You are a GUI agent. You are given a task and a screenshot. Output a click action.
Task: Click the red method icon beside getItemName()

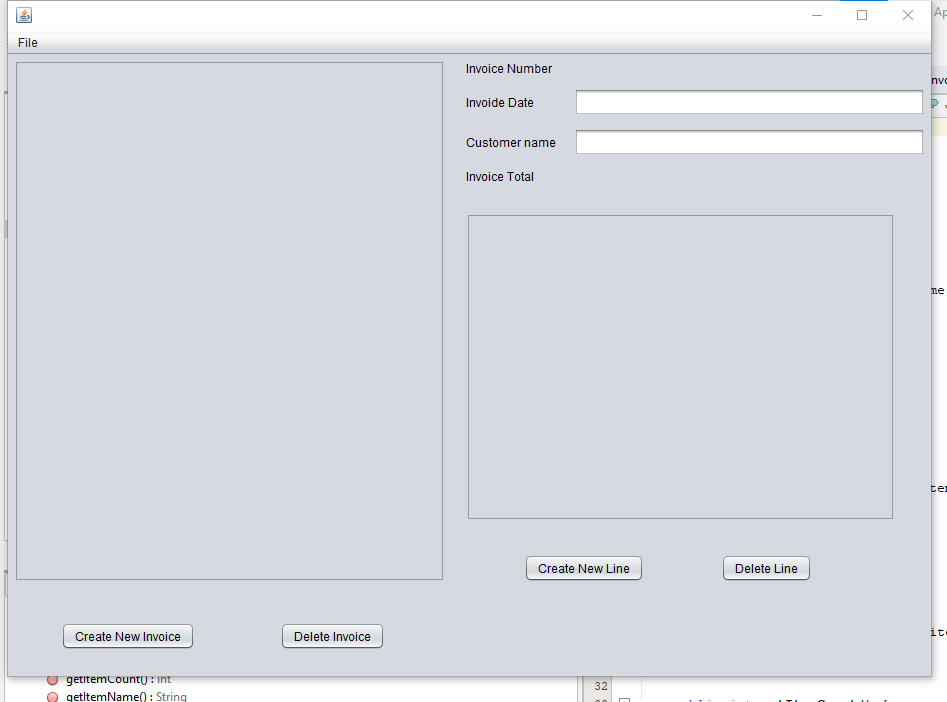[x=52, y=697]
